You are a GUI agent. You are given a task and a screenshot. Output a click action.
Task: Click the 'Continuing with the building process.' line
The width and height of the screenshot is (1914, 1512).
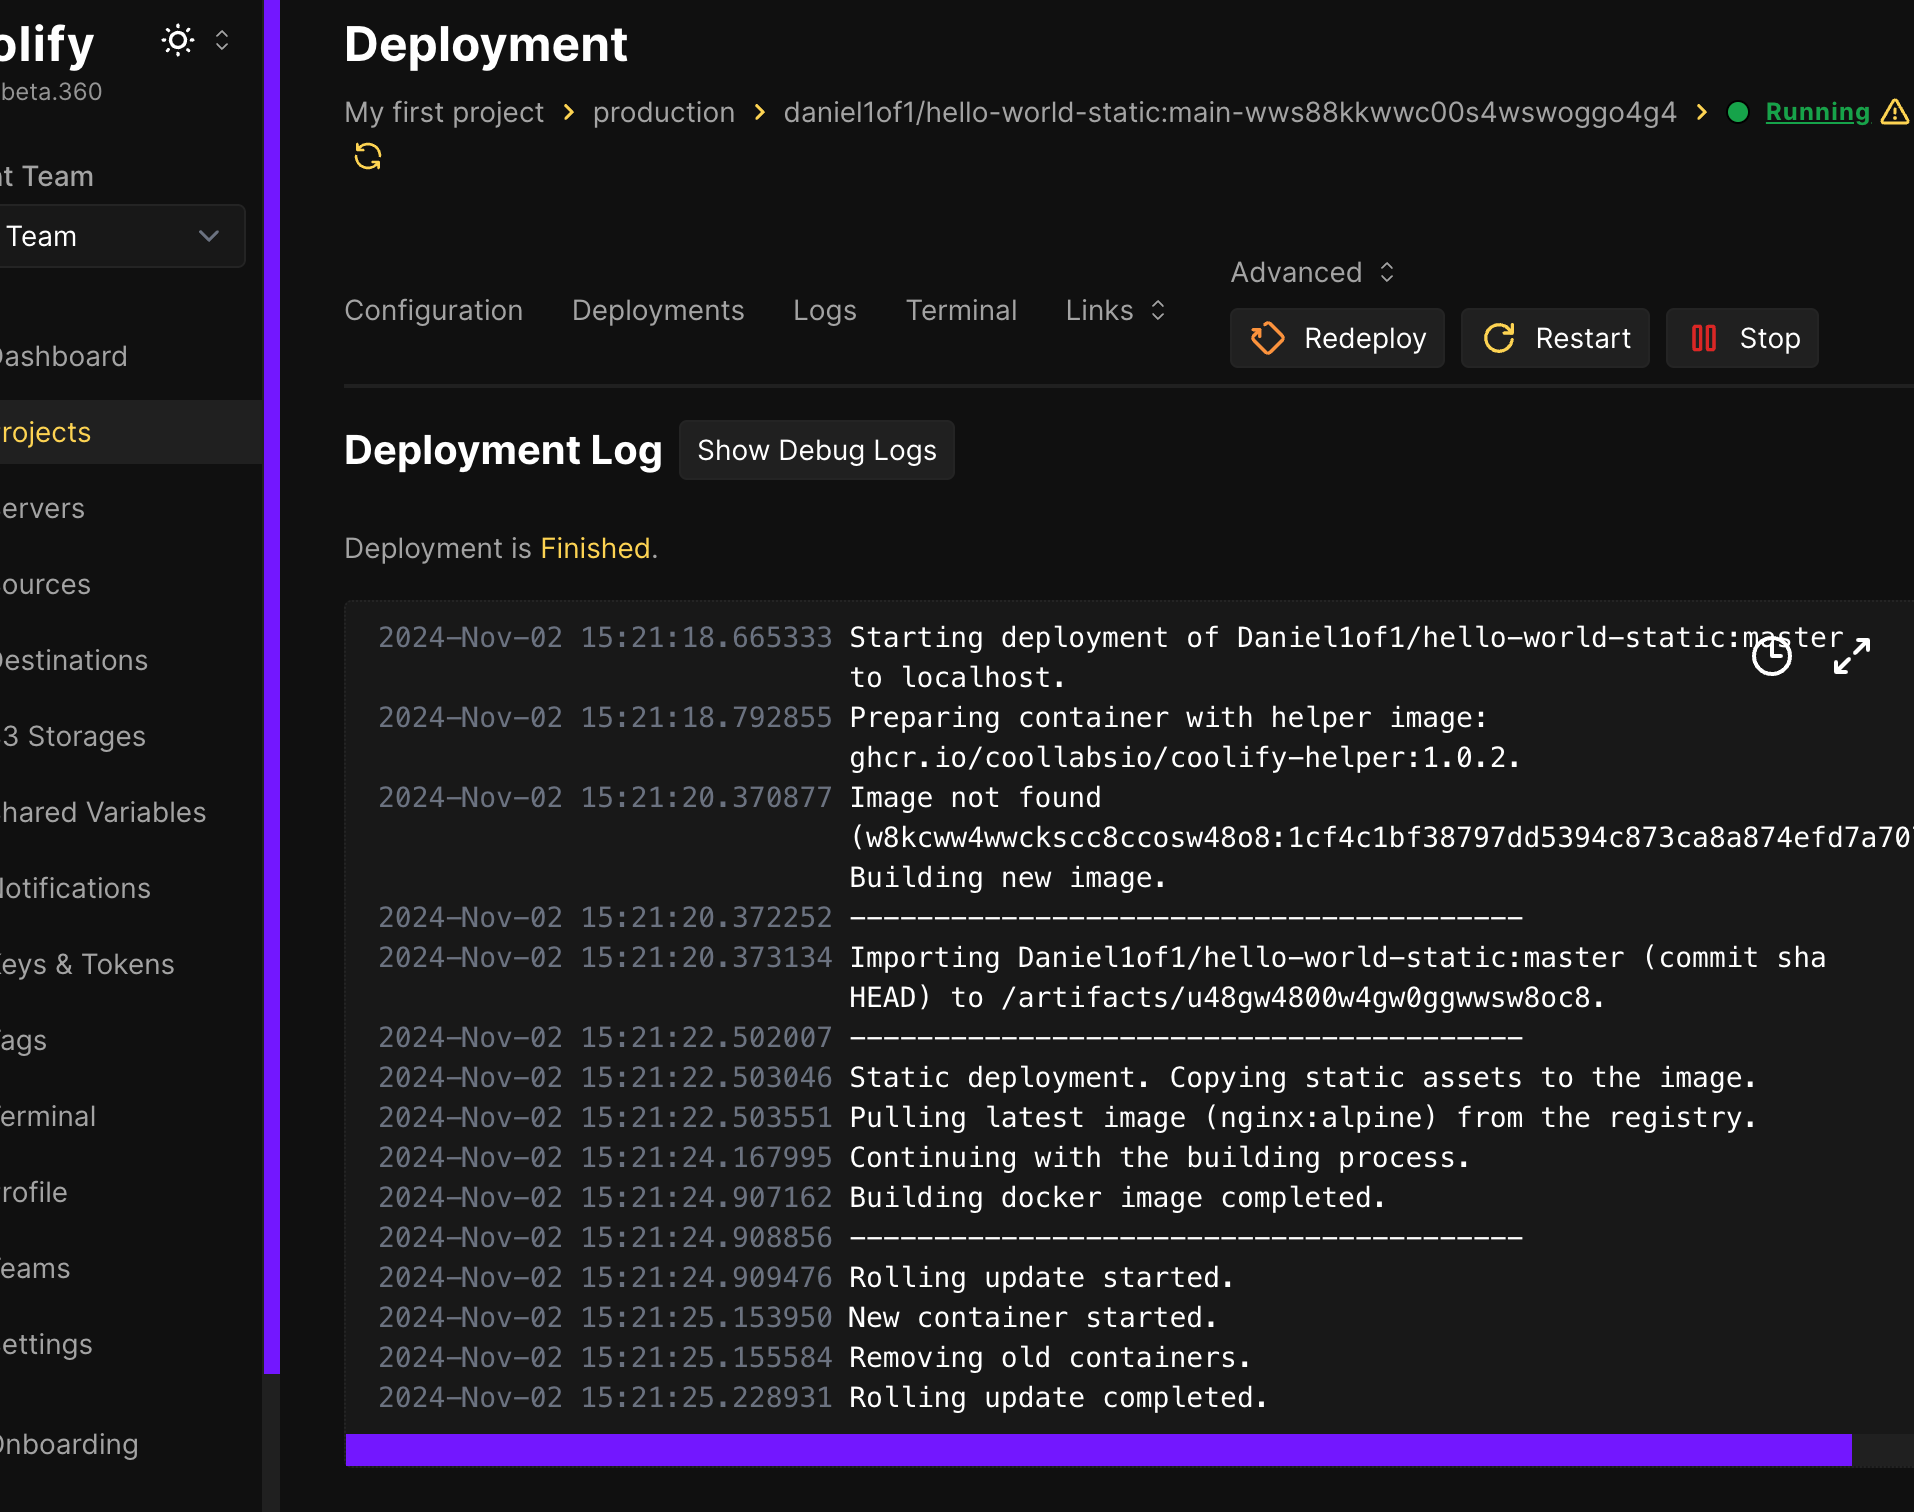pyautogui.click(x=1160, y=1157)
